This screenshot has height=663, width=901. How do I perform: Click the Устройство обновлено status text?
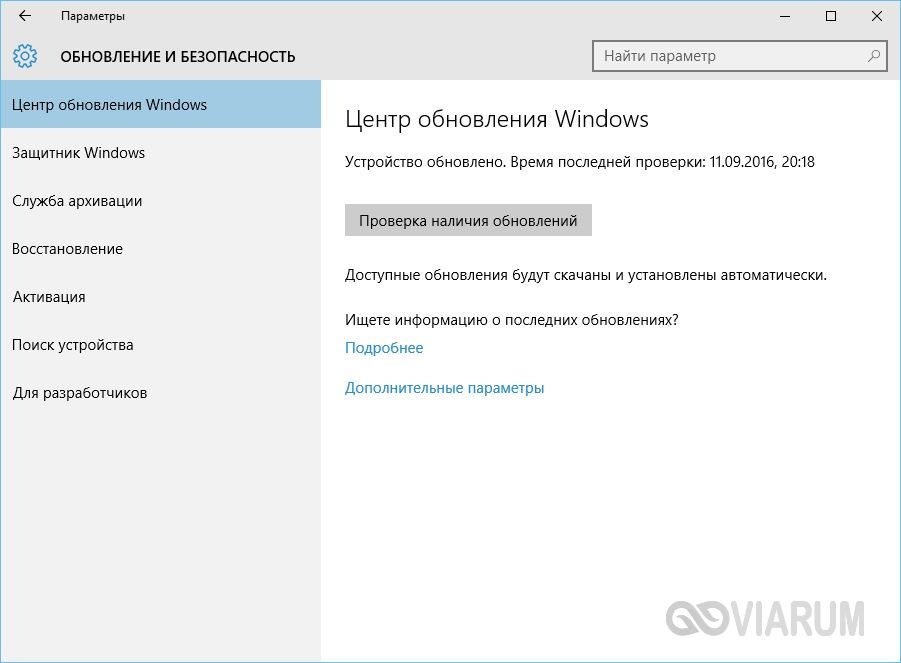coord(580,162)
